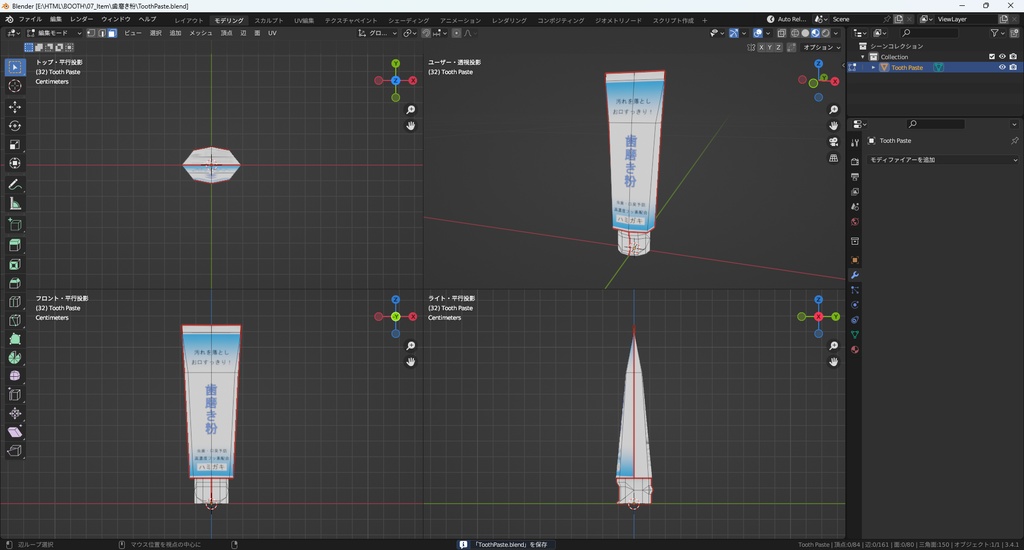Select the Rotate tool

click(x=15, y=126)
